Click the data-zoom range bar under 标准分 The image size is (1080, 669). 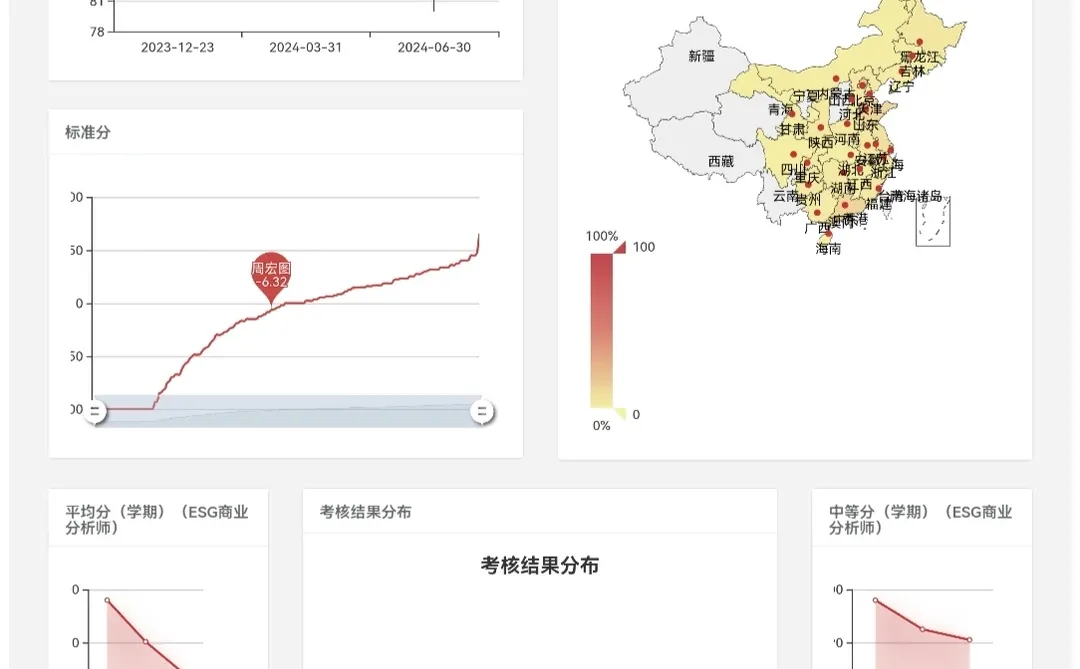(288, 411)
